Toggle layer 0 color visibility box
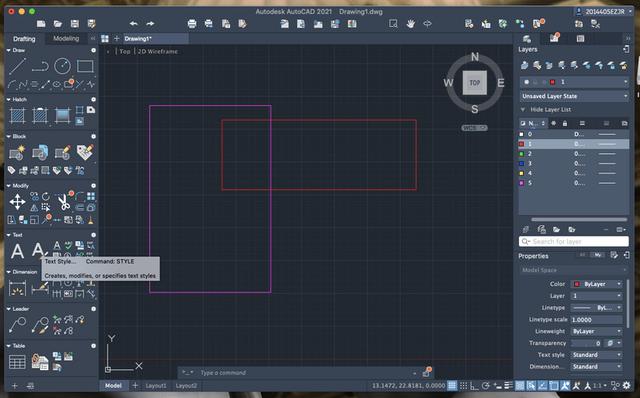640x398 pixels. coord(521,134)
